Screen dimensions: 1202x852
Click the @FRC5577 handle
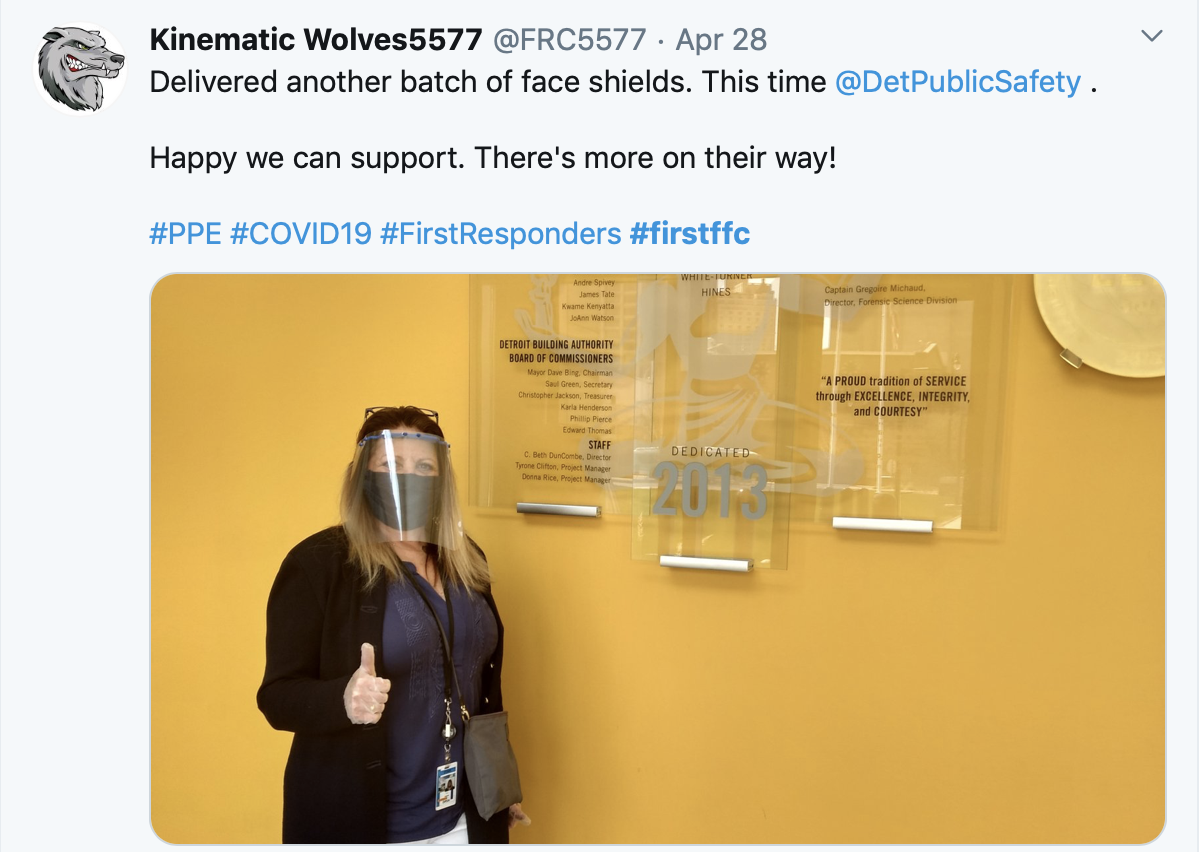tap(569, 40)
